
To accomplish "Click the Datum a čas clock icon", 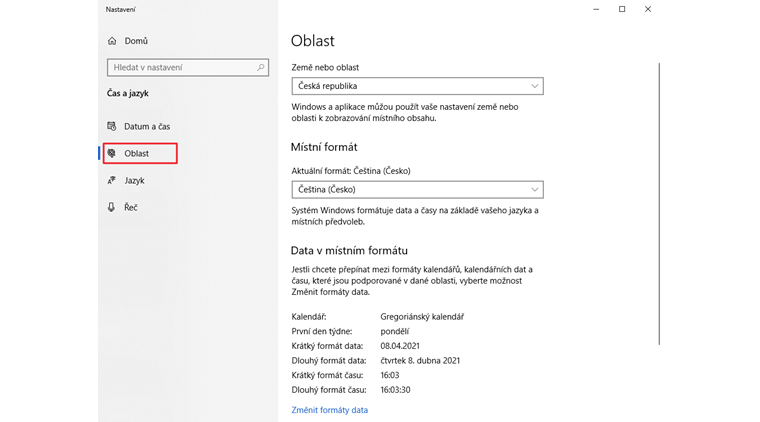I will (x=112, y=127).
